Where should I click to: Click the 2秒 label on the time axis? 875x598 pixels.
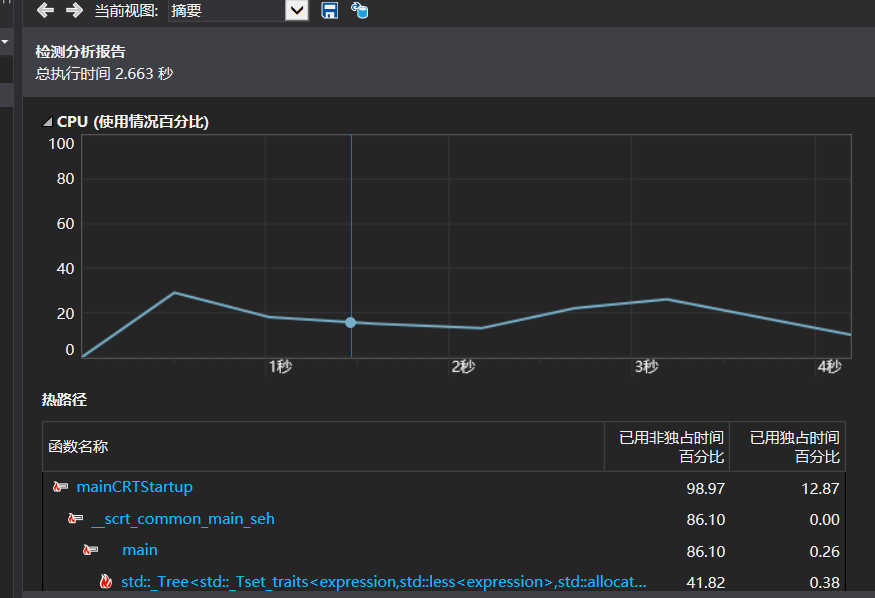463,366
